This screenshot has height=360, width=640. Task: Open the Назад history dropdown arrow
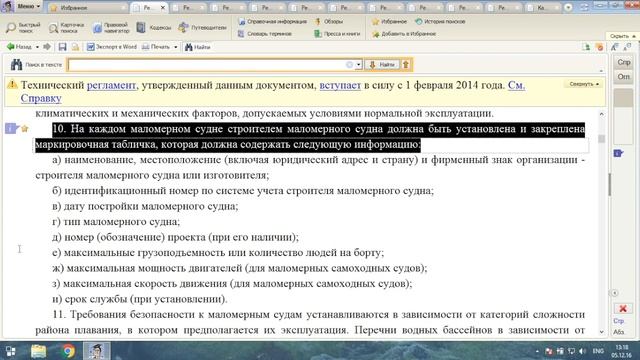pos(37,47)
